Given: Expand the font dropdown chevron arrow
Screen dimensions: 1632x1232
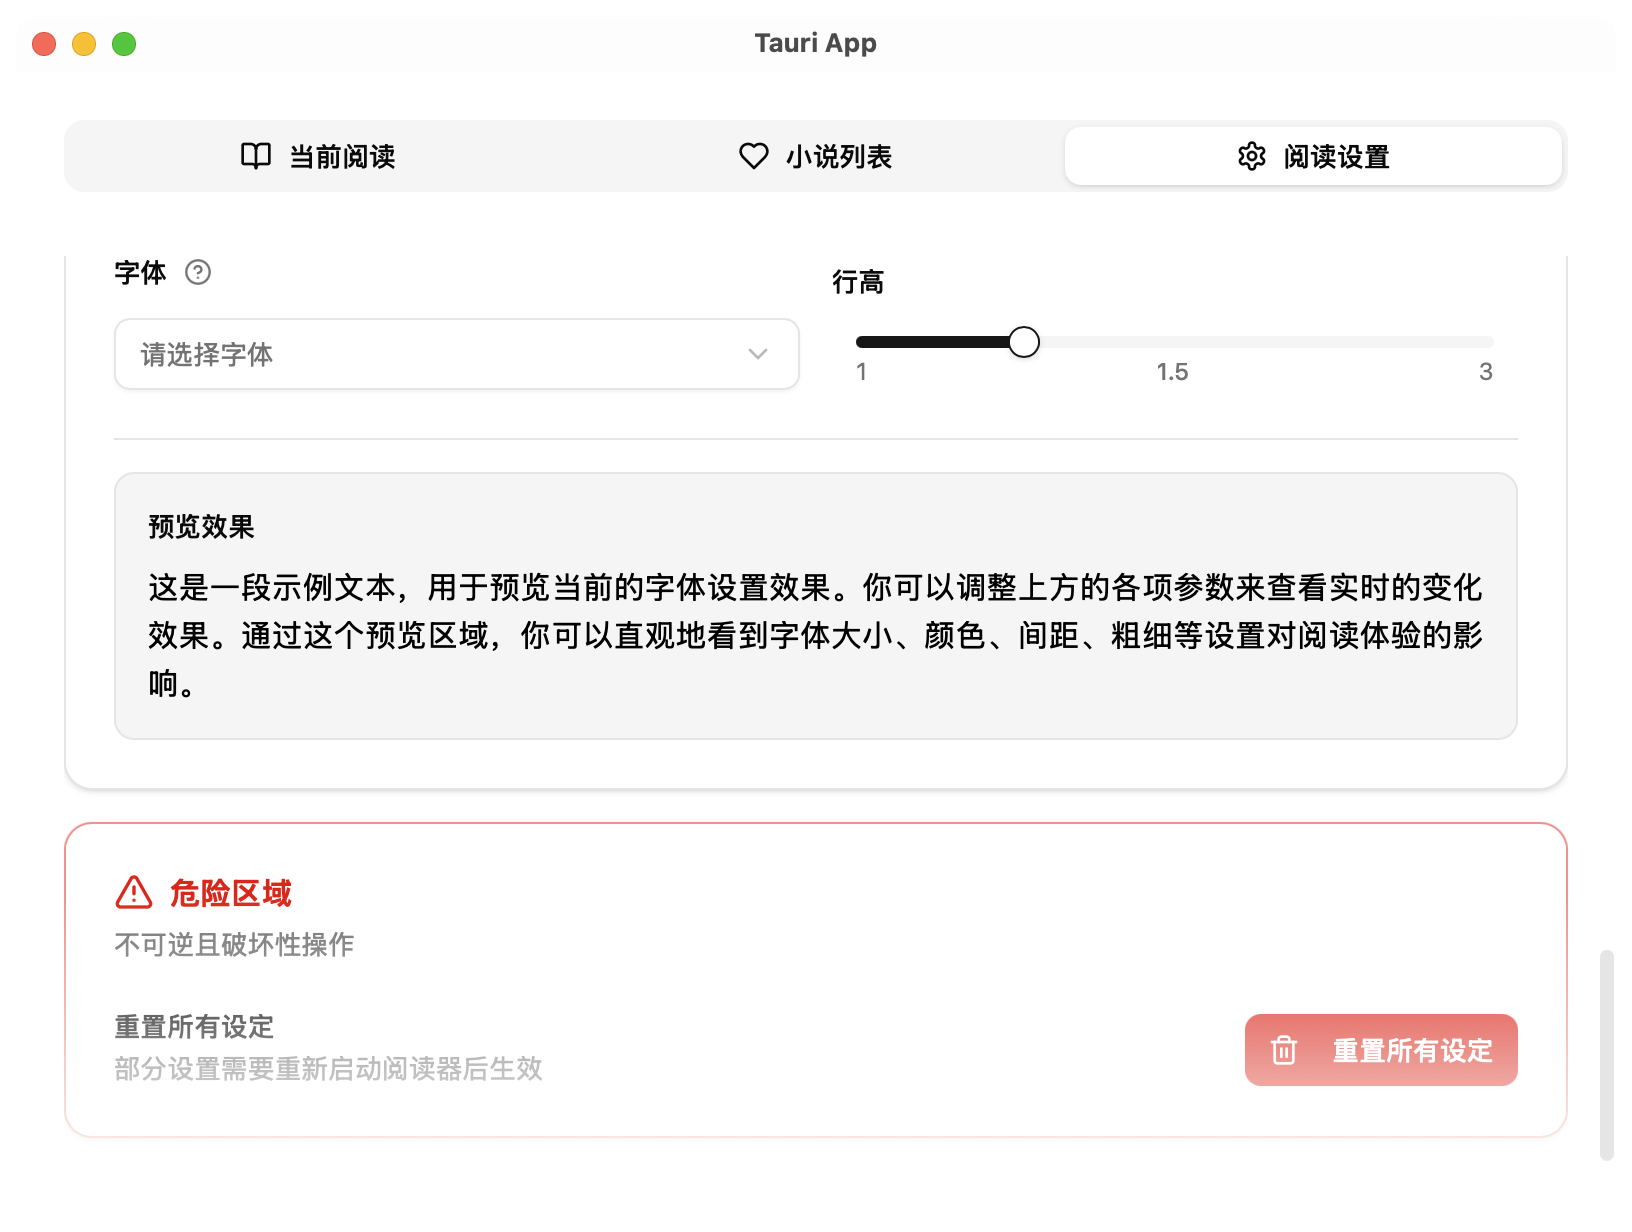Looking at the screenshot, I should pyautogui.click(x=758, y=354).
